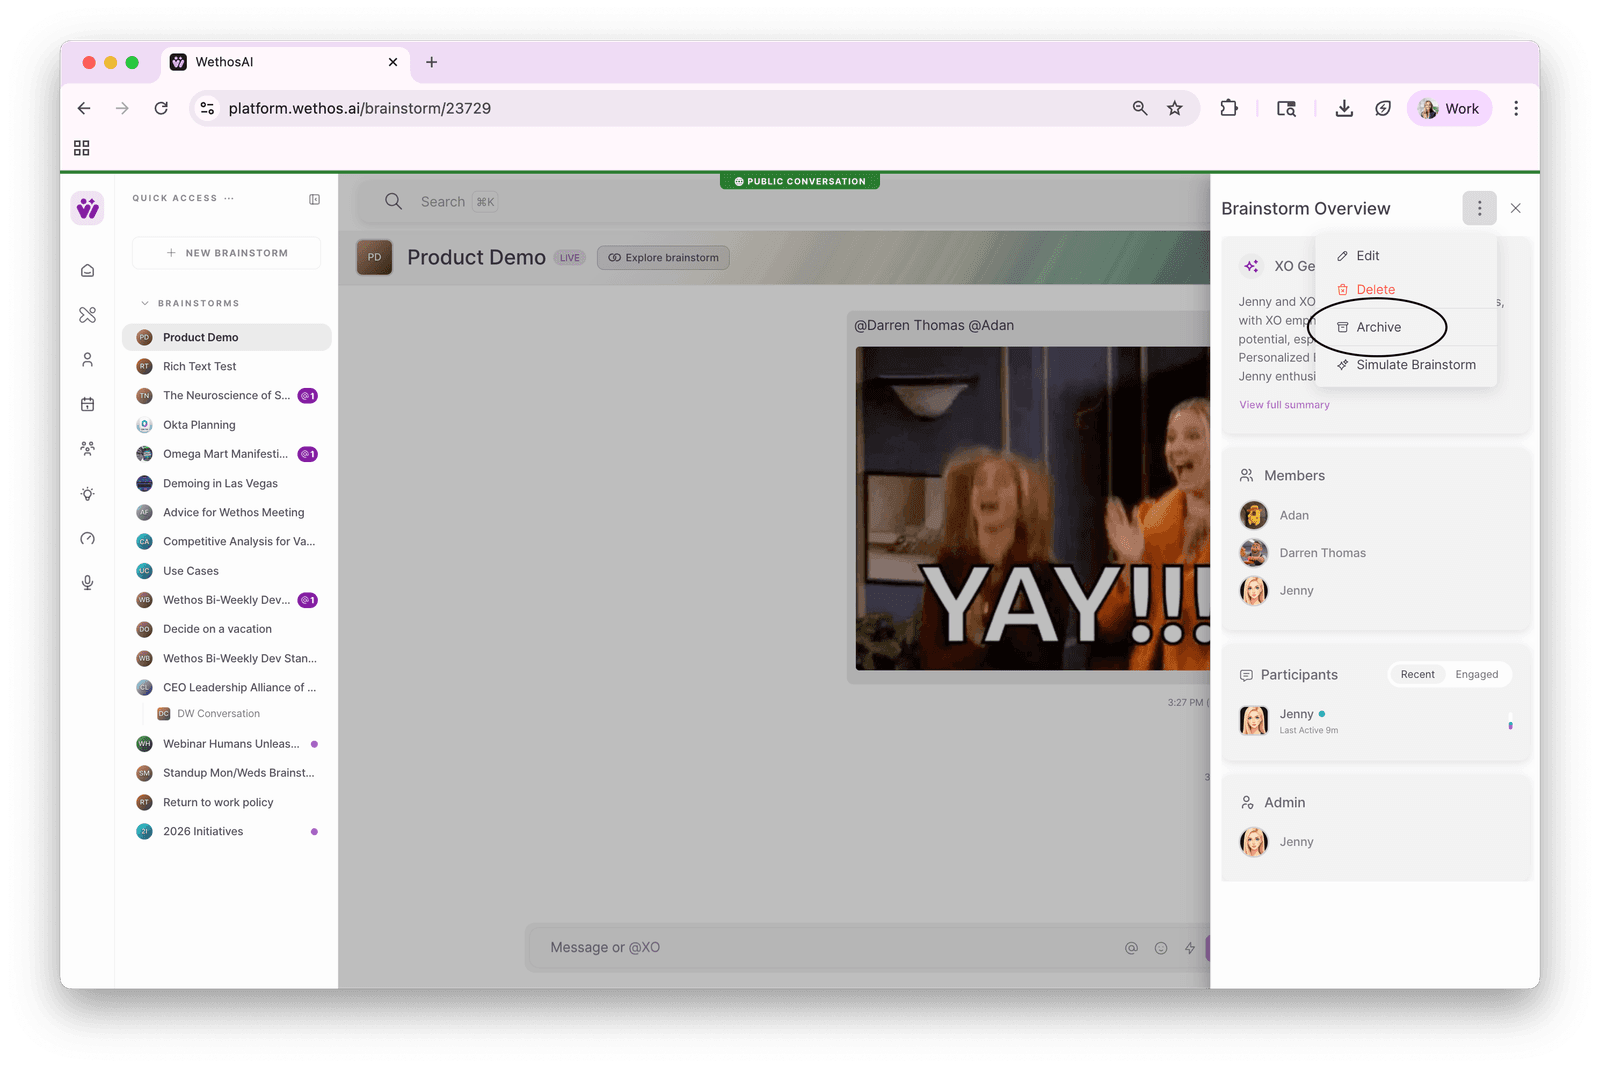
Task: Open Webinar Humans Unleas... brainstorm
Action: 227,744
